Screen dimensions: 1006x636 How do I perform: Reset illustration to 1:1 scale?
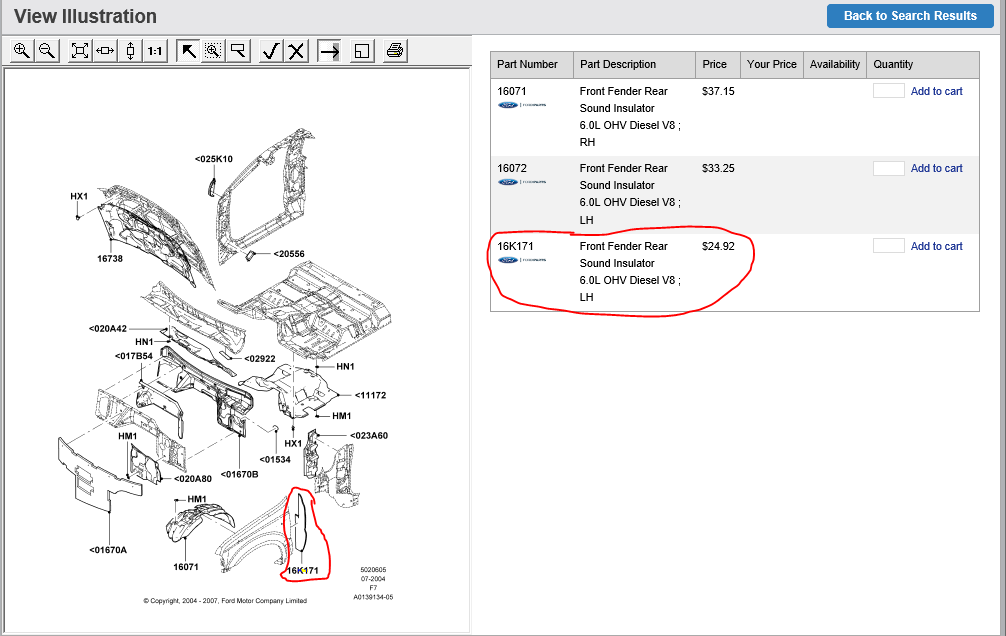155,51
